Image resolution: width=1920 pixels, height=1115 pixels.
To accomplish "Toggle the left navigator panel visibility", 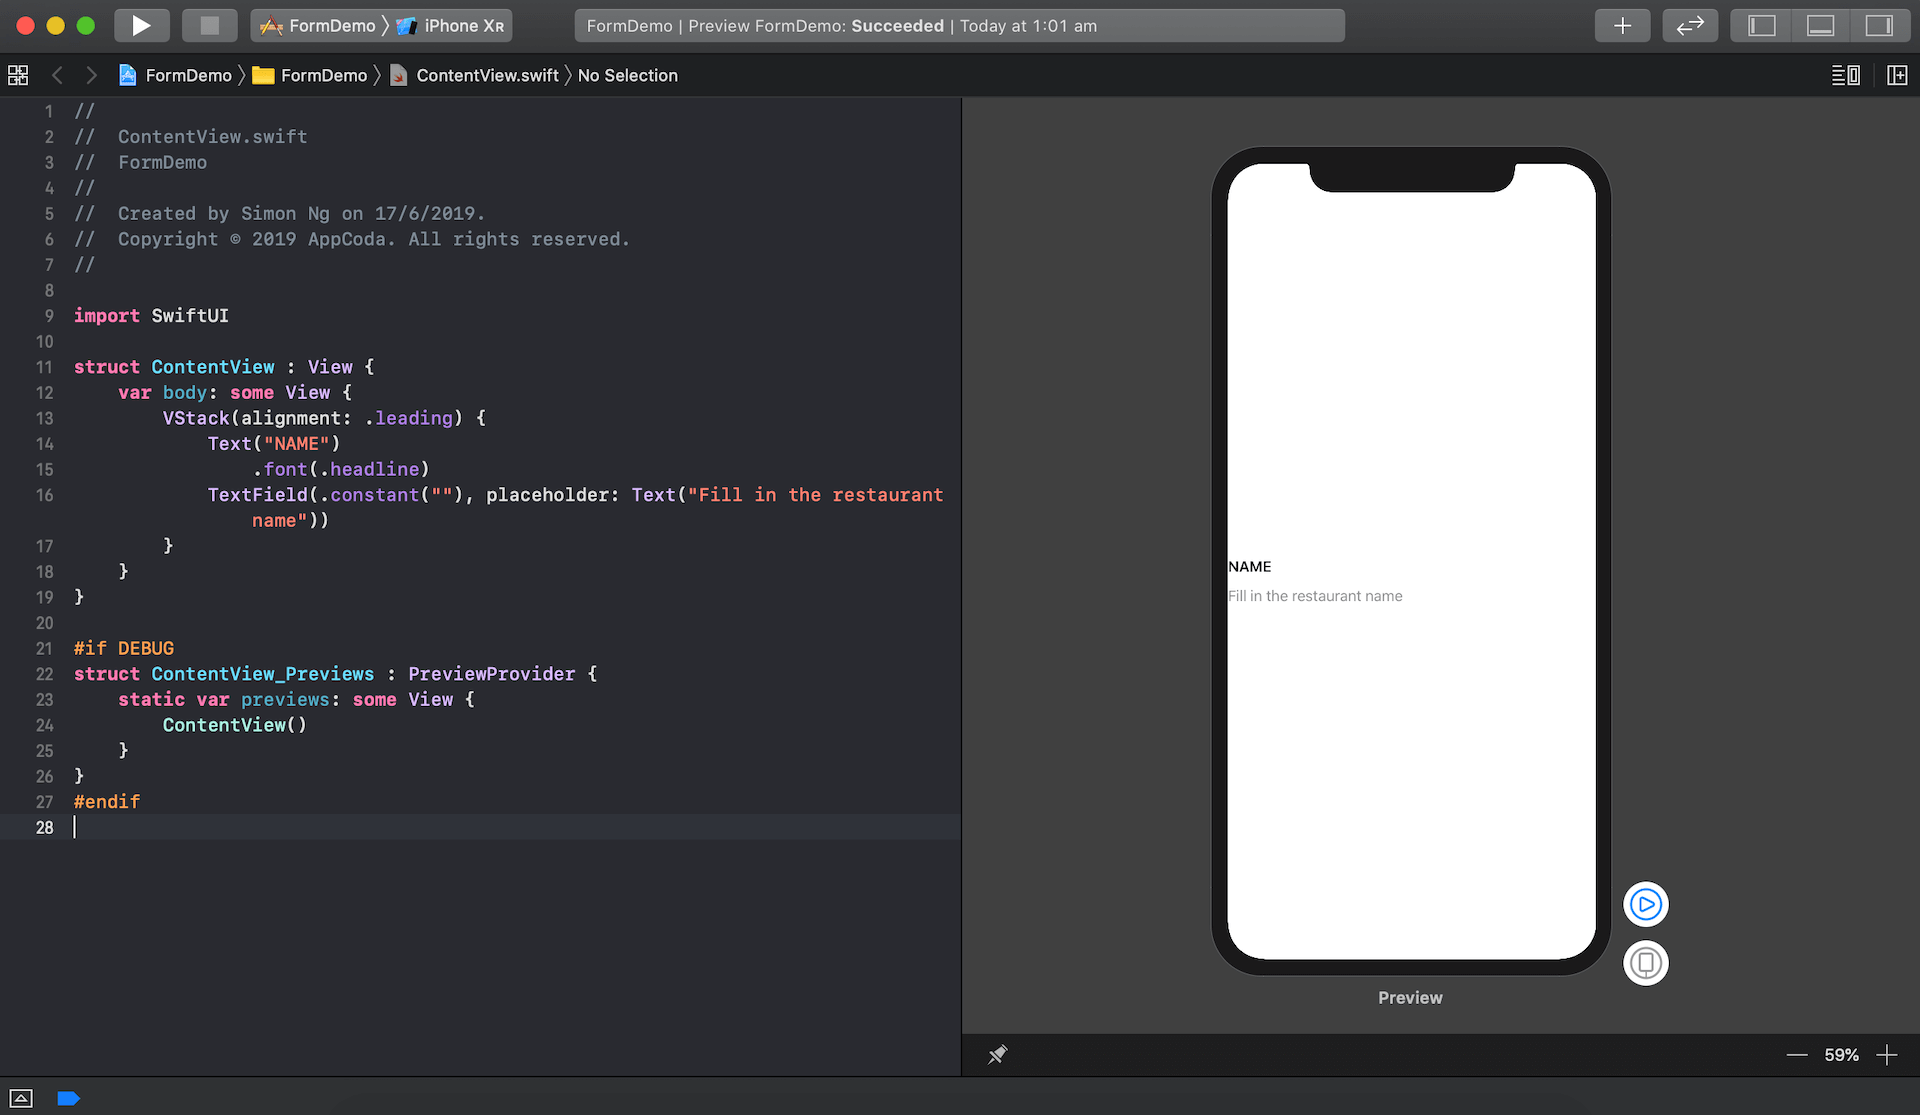I will coord(1760,25).
